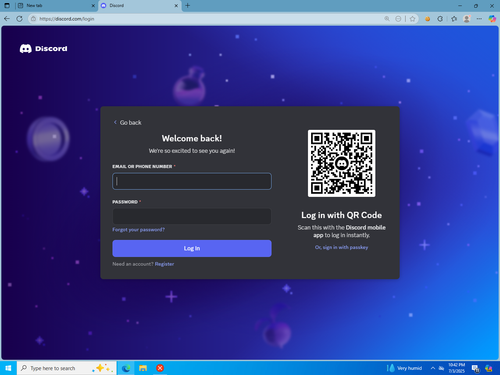Go back with the browser back arrow
The height and width of the screenshot is (375, 500).
pyautogui.click(x=7, y=19)
